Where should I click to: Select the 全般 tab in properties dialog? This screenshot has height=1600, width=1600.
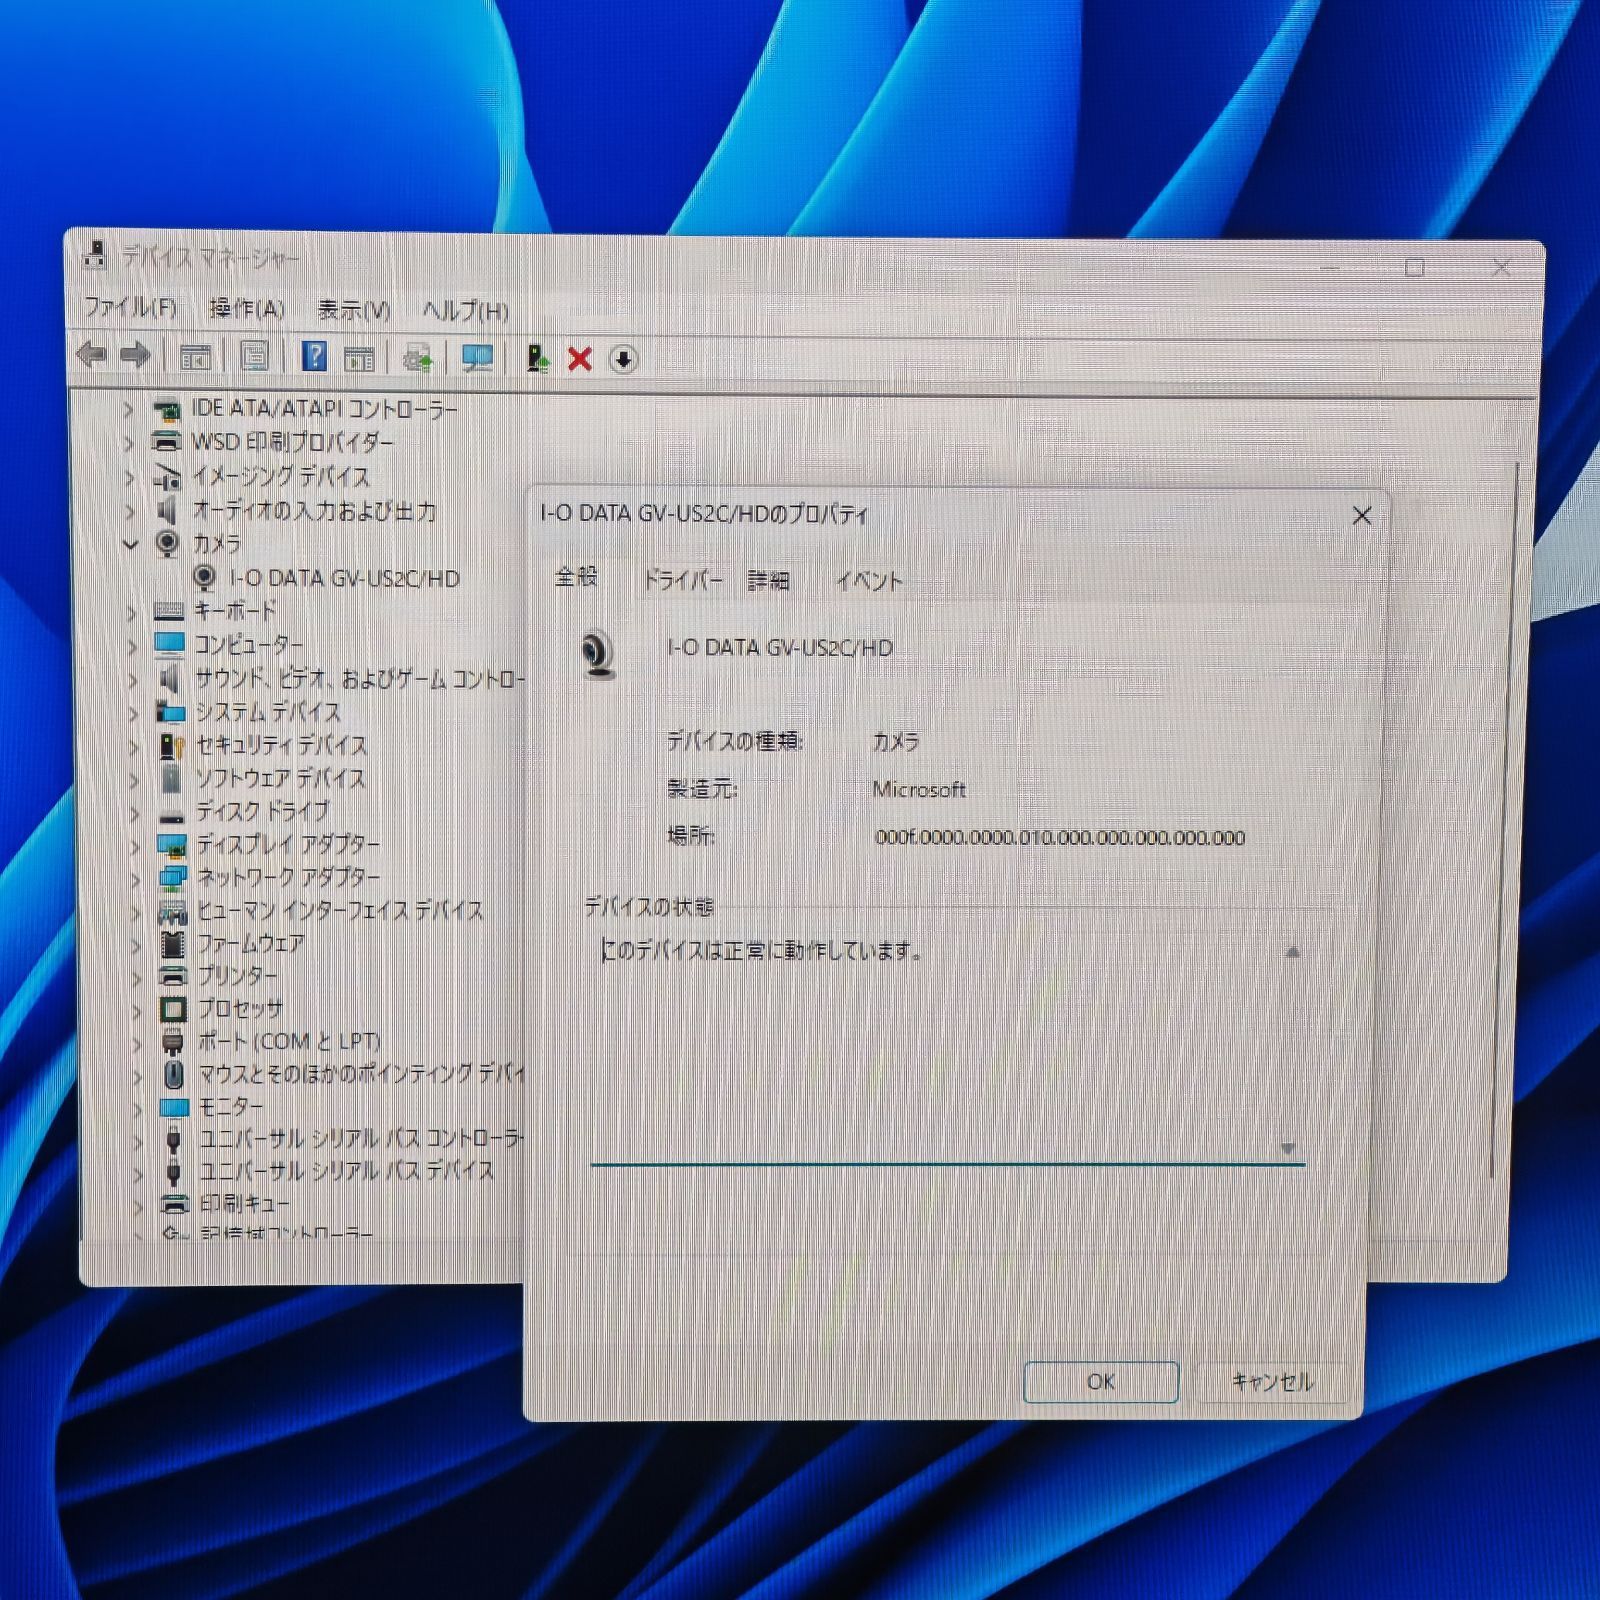(x=577, y=577)
